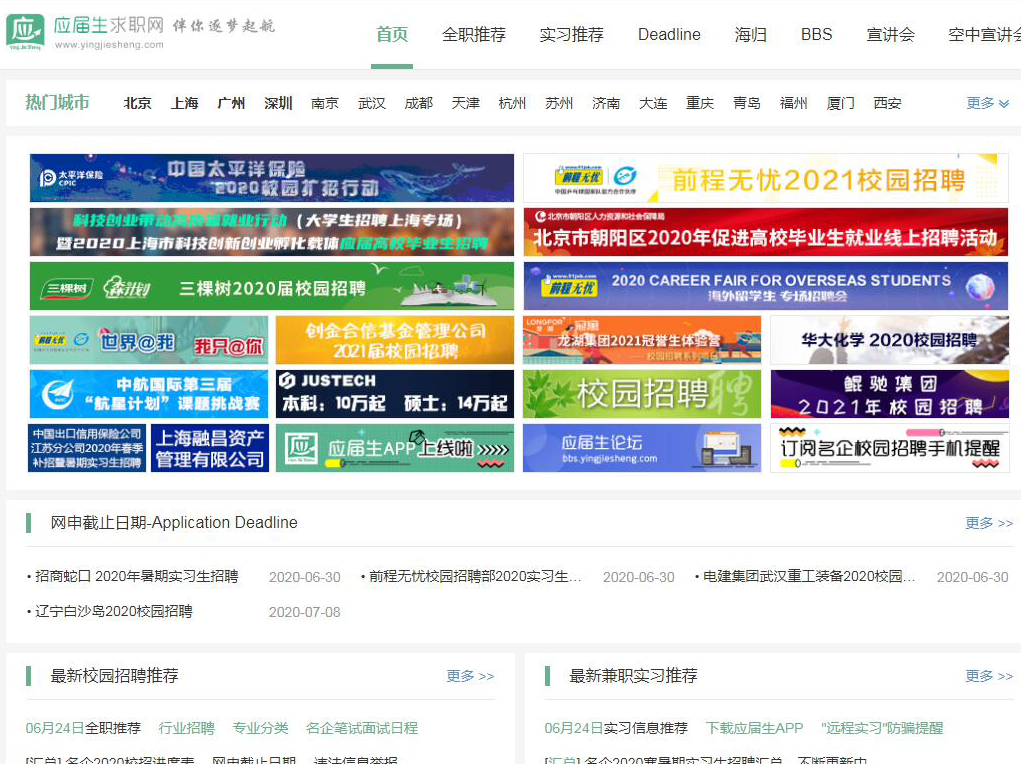Open 招商蛇口 2020年暑期实习生招聘 listing
The image size is (1021, 764).
tap(137, 576)
